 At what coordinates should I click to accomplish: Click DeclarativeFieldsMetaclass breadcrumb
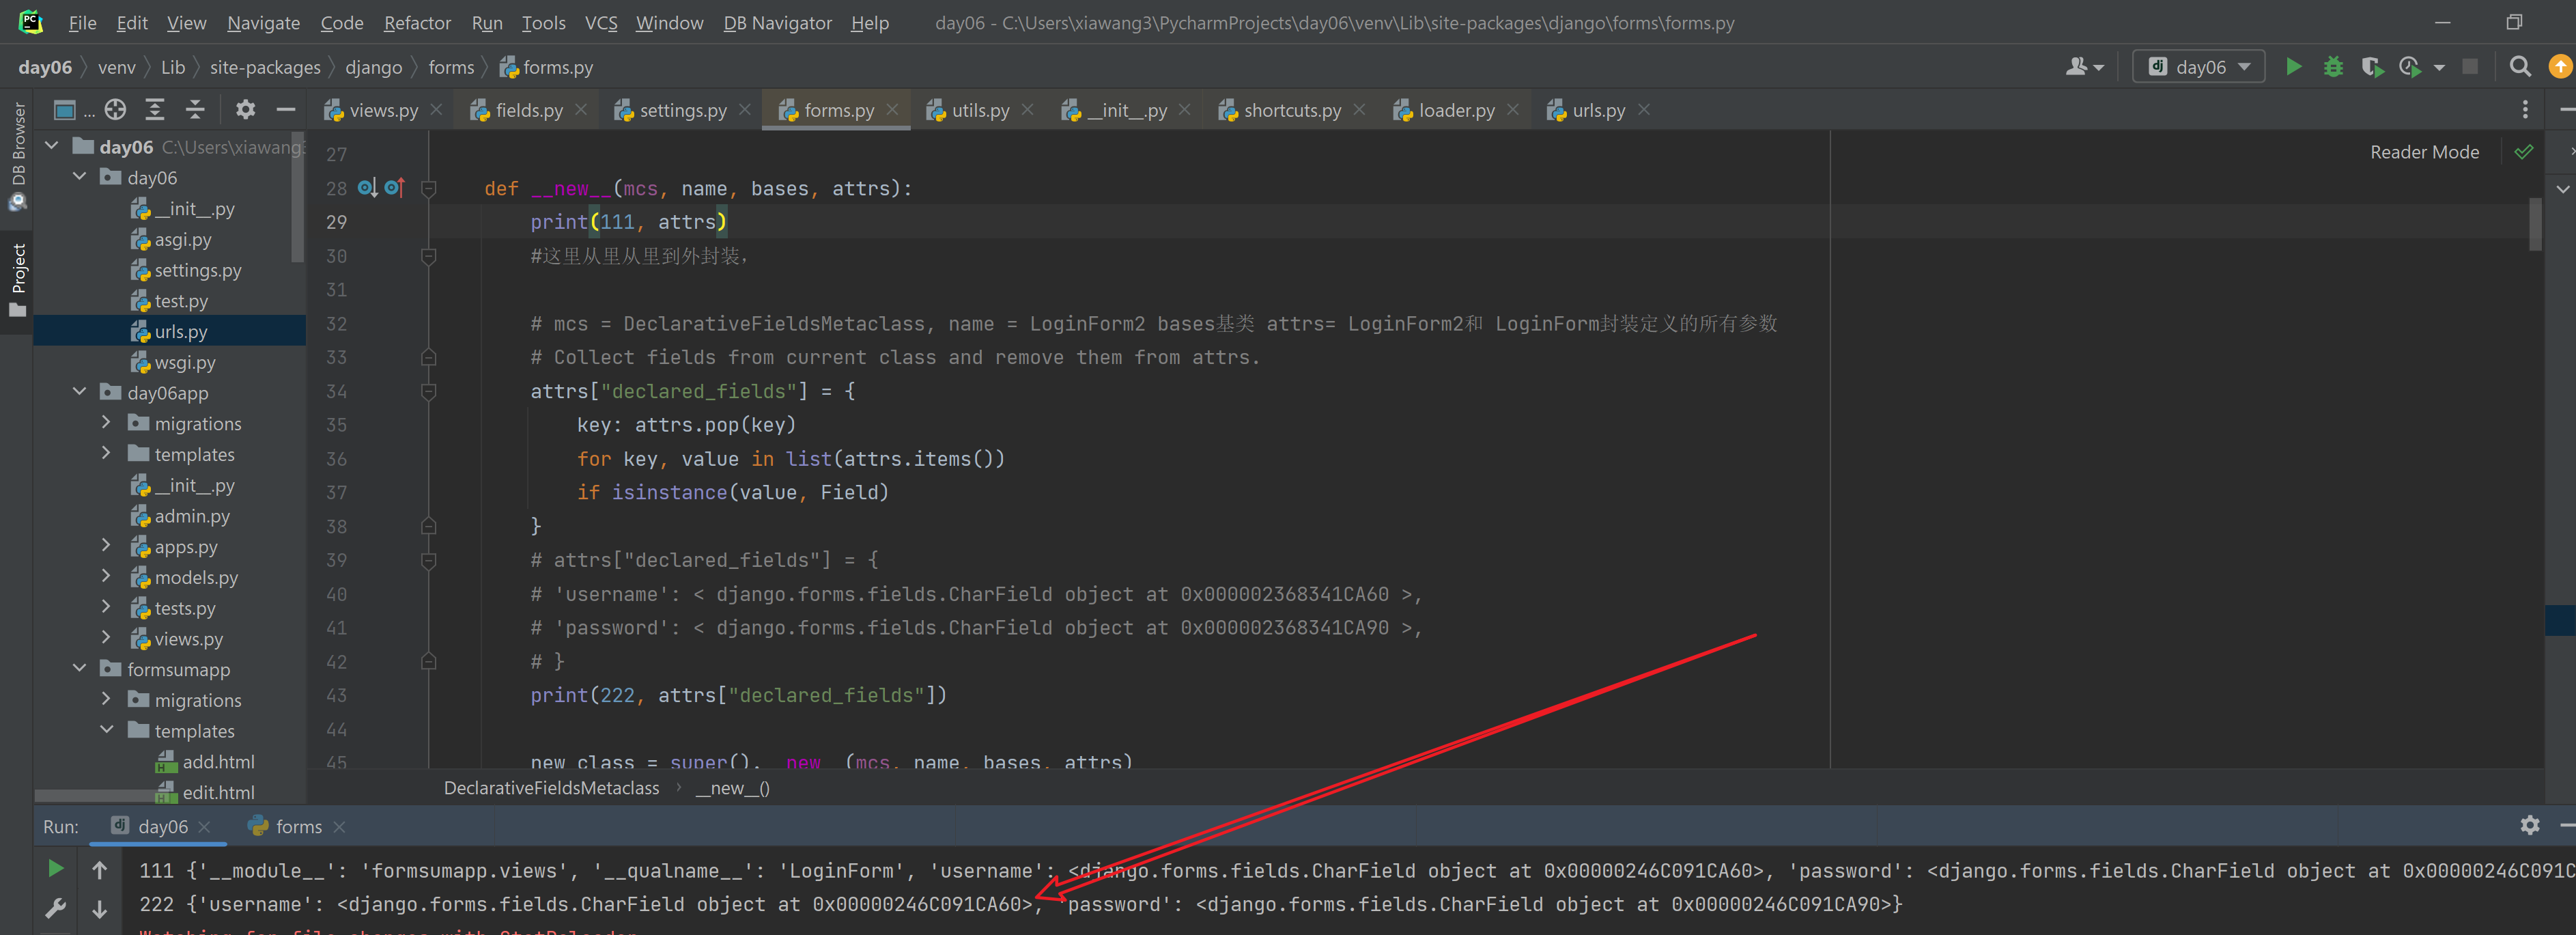point(551,788)
